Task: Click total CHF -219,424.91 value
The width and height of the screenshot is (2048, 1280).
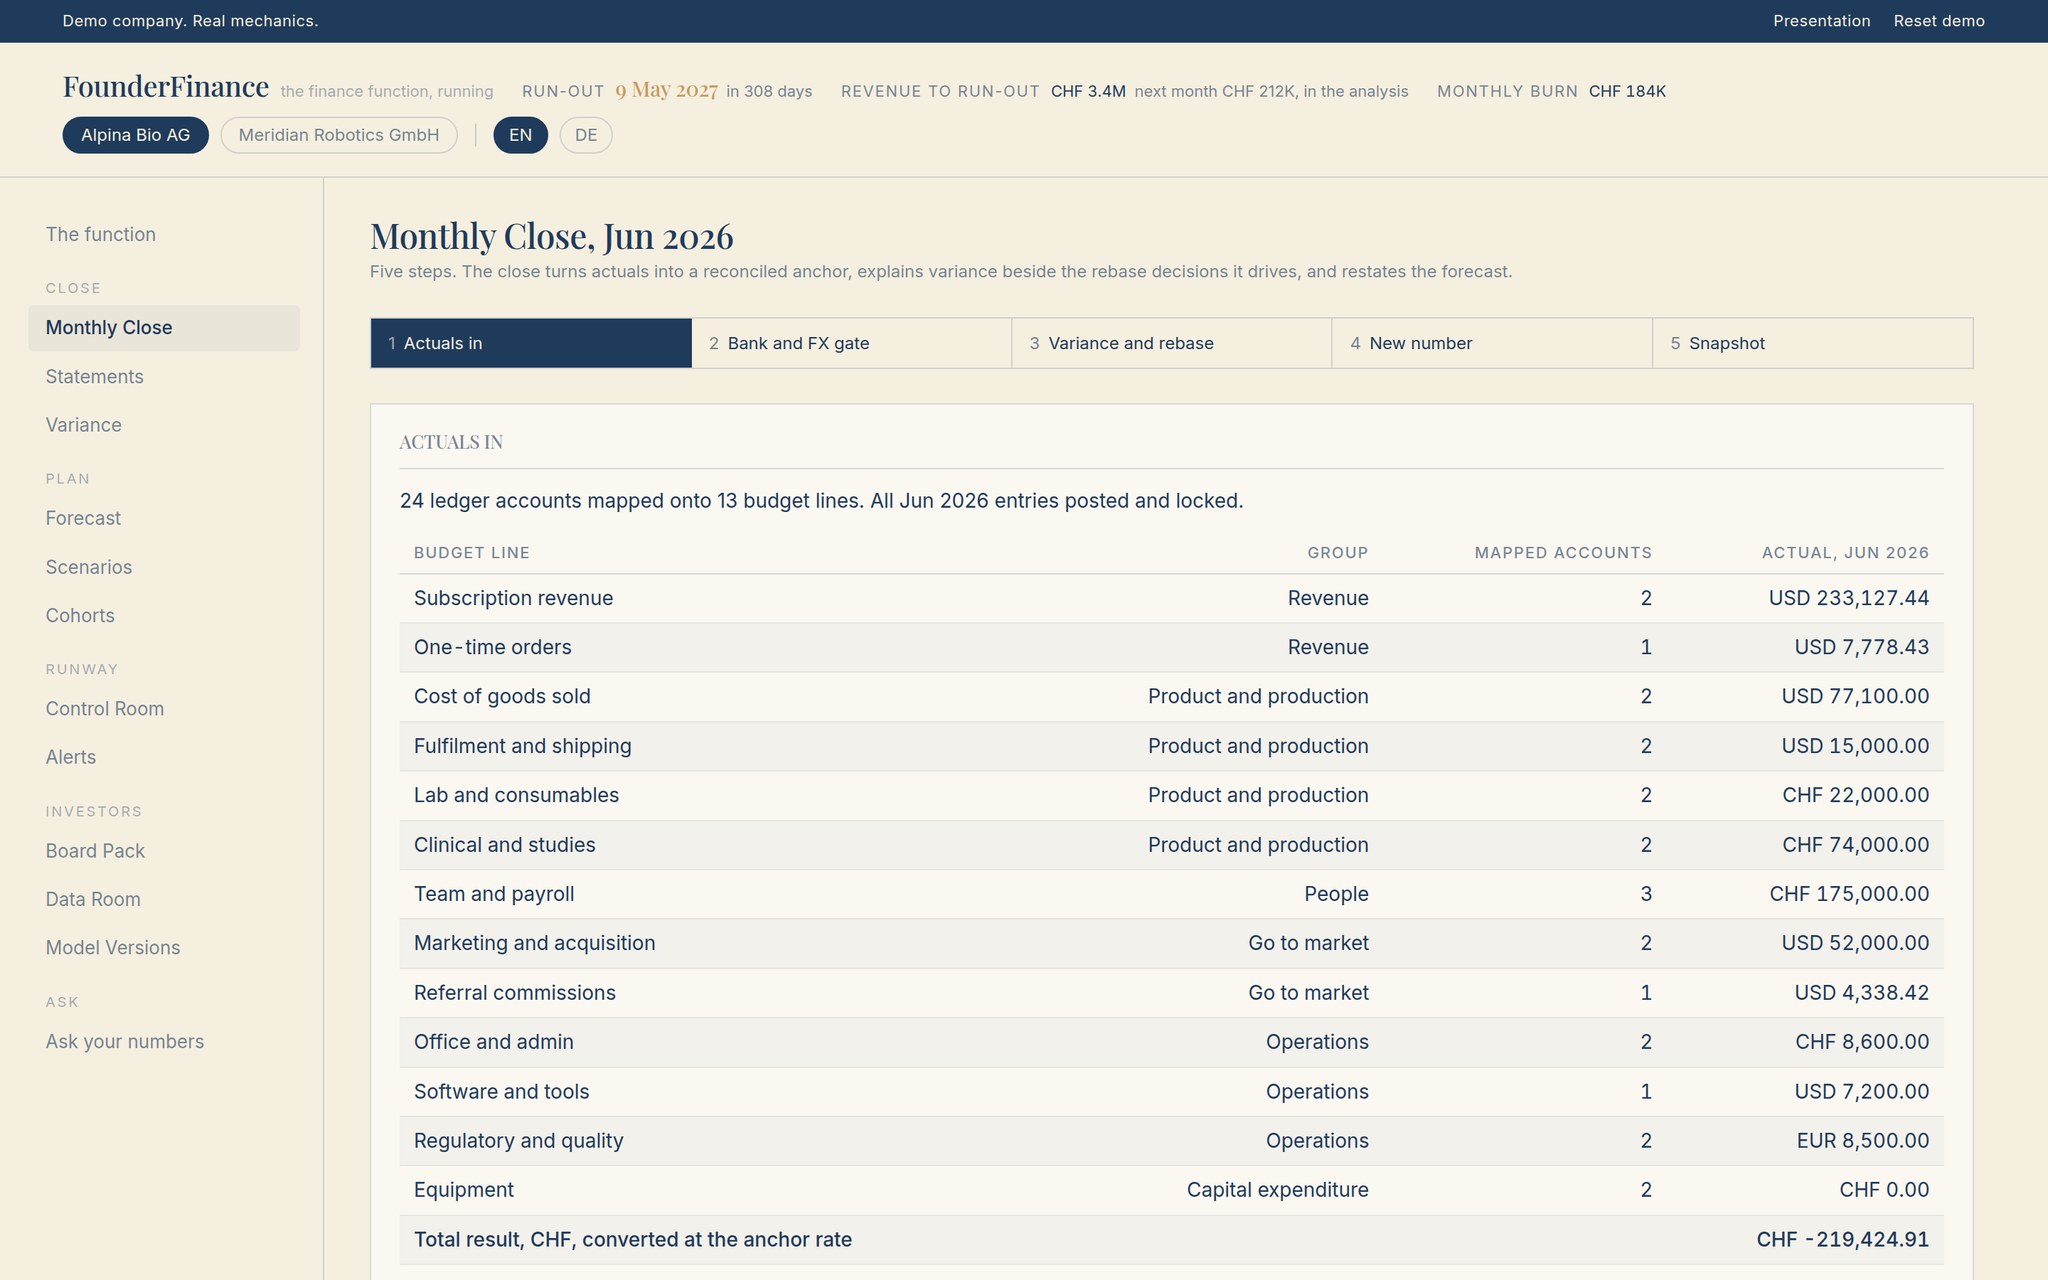Action: tap(1842, 1240)
